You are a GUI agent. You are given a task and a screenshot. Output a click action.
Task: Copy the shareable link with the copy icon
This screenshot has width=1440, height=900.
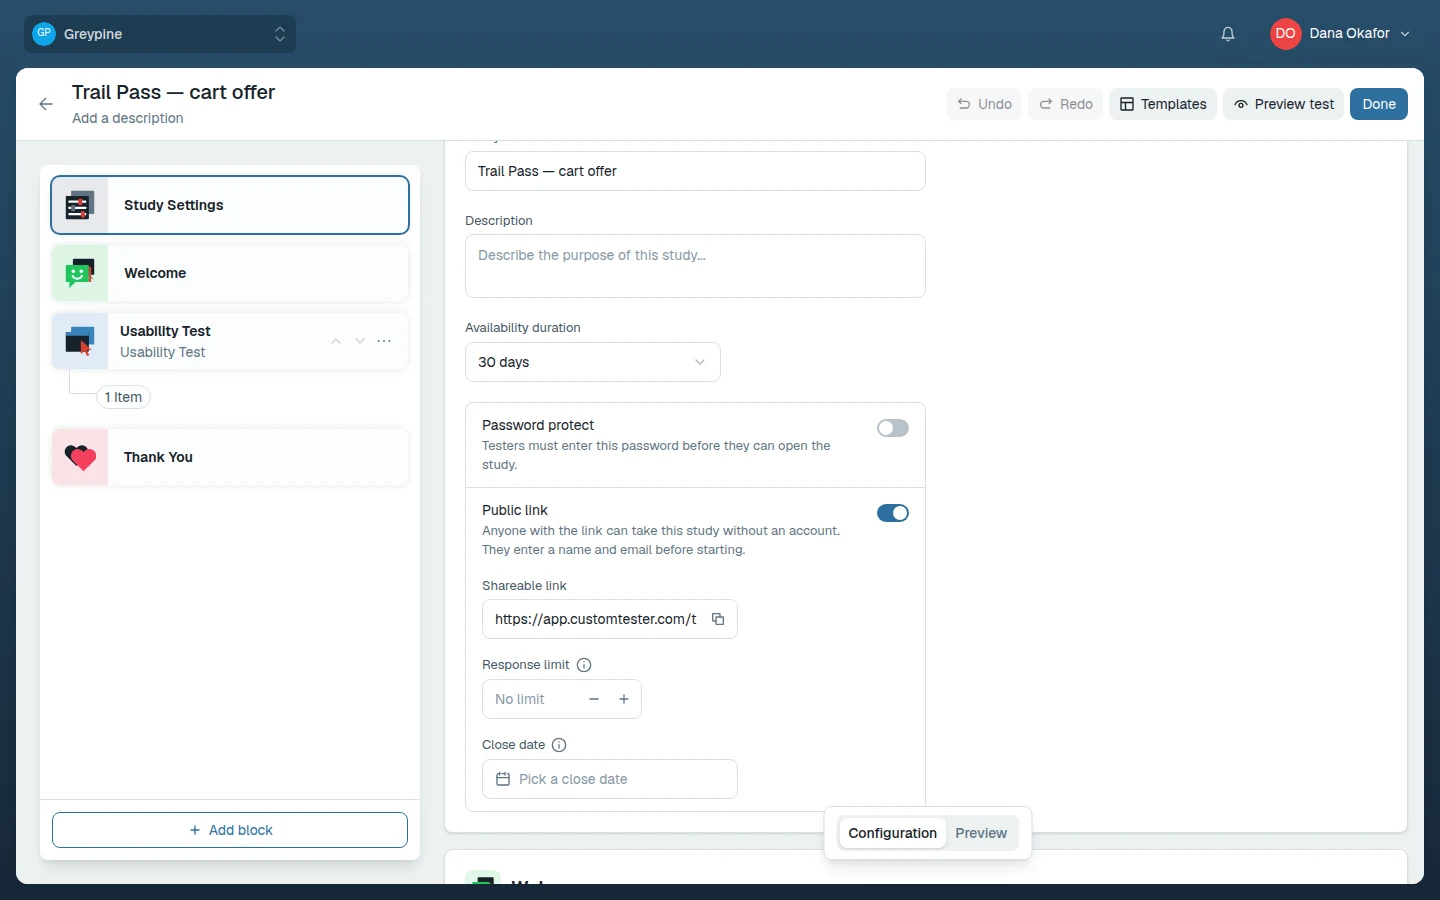coord(718,619)
